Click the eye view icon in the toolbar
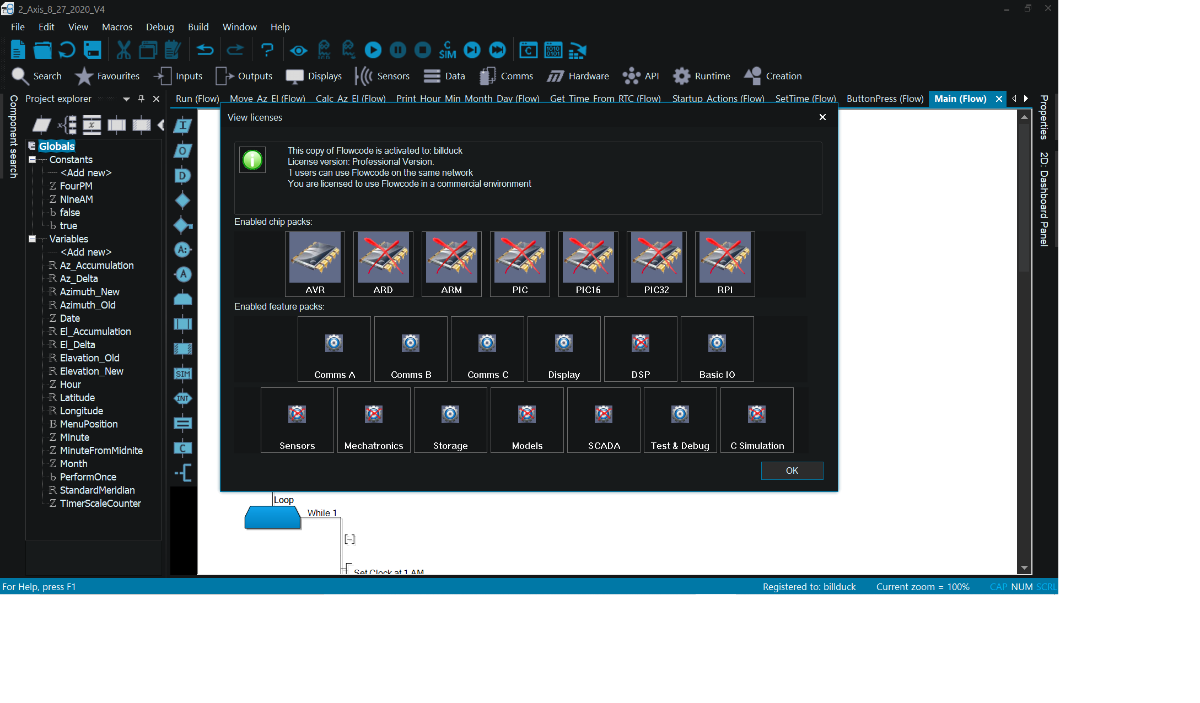 pos(298,50)
